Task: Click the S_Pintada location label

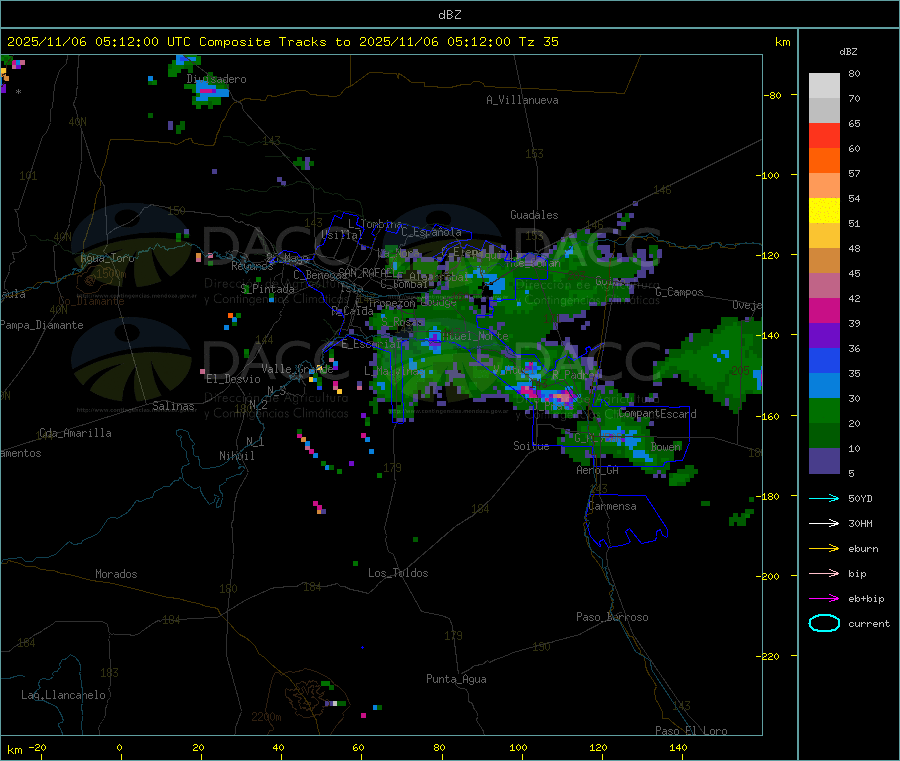Action: [267, 289]
